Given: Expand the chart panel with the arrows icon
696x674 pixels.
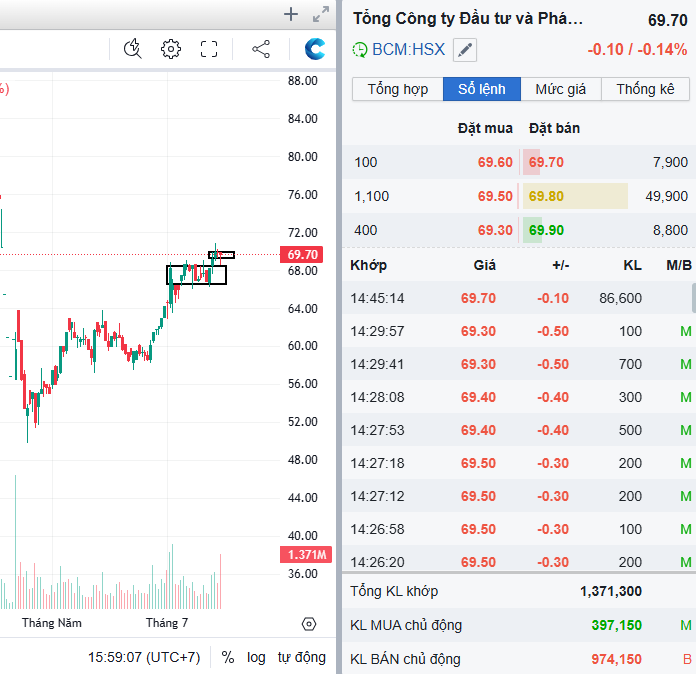Looking at the screenshot, I should coord(320,14).
